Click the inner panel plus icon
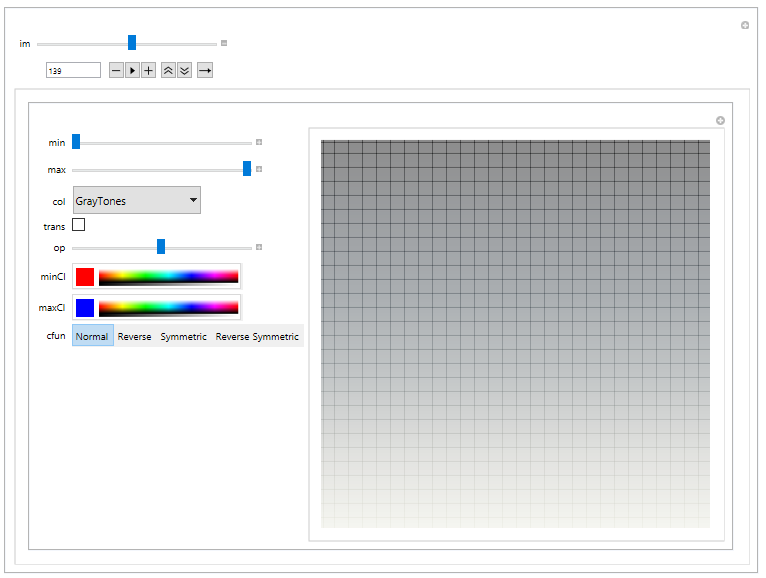 720,121
